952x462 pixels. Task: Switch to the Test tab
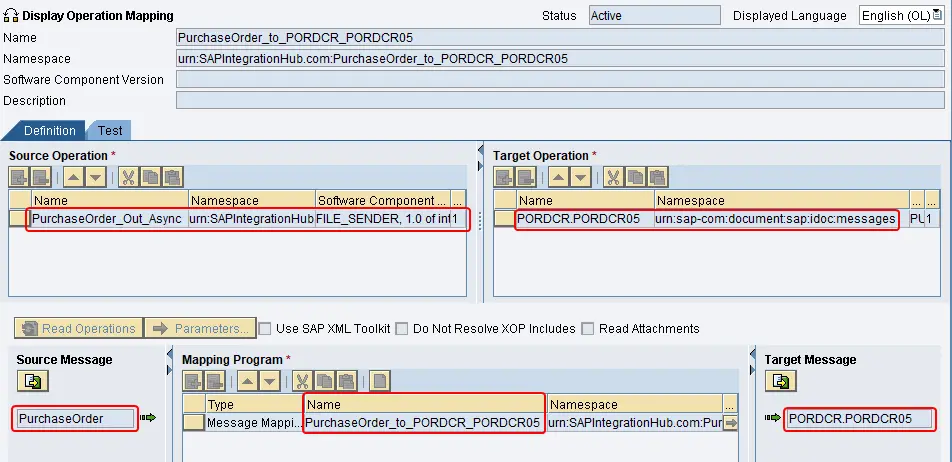click(x=110, y=131)
